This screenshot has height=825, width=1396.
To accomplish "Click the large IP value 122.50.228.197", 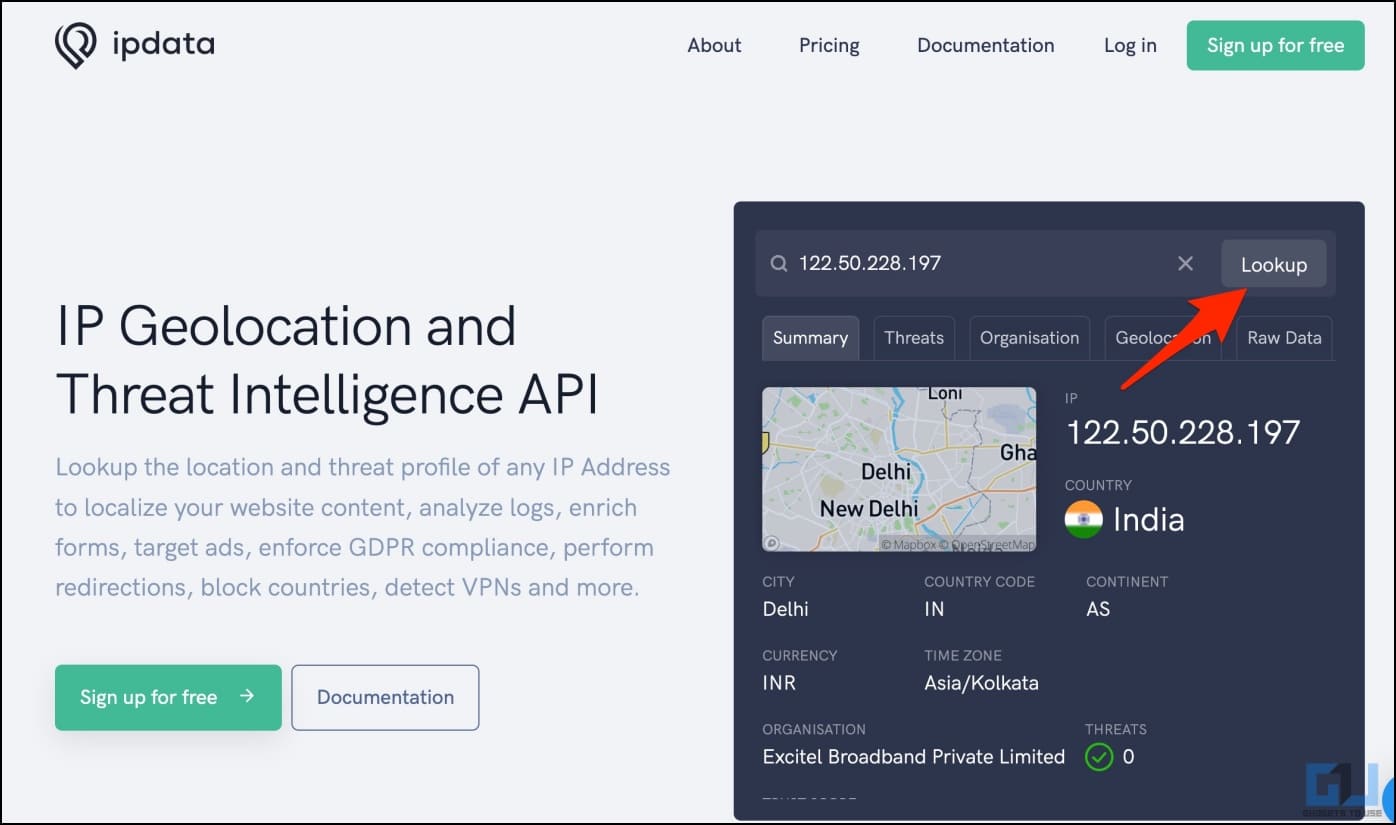I will (1183, 432).
